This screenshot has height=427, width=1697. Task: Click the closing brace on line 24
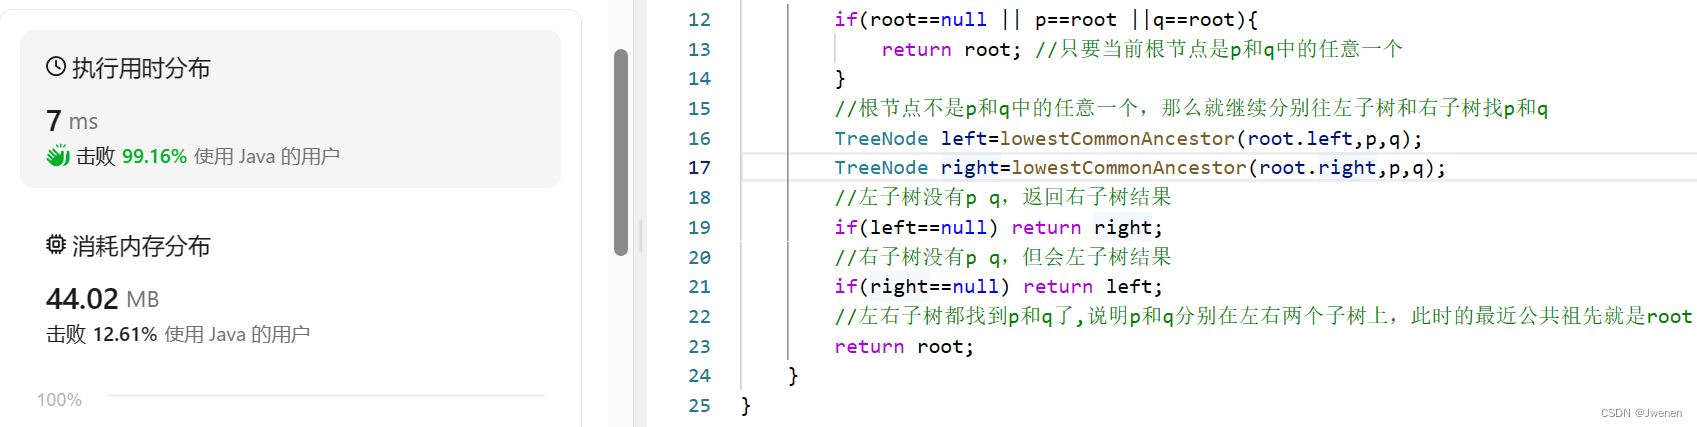[793, 376]
